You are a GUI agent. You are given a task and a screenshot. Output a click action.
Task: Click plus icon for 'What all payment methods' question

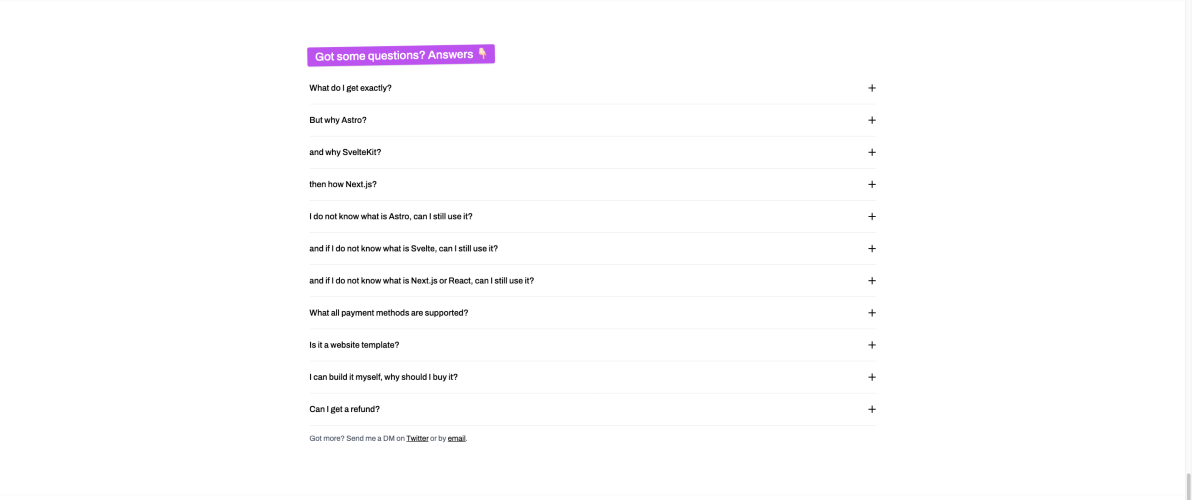tap(872, 313)
